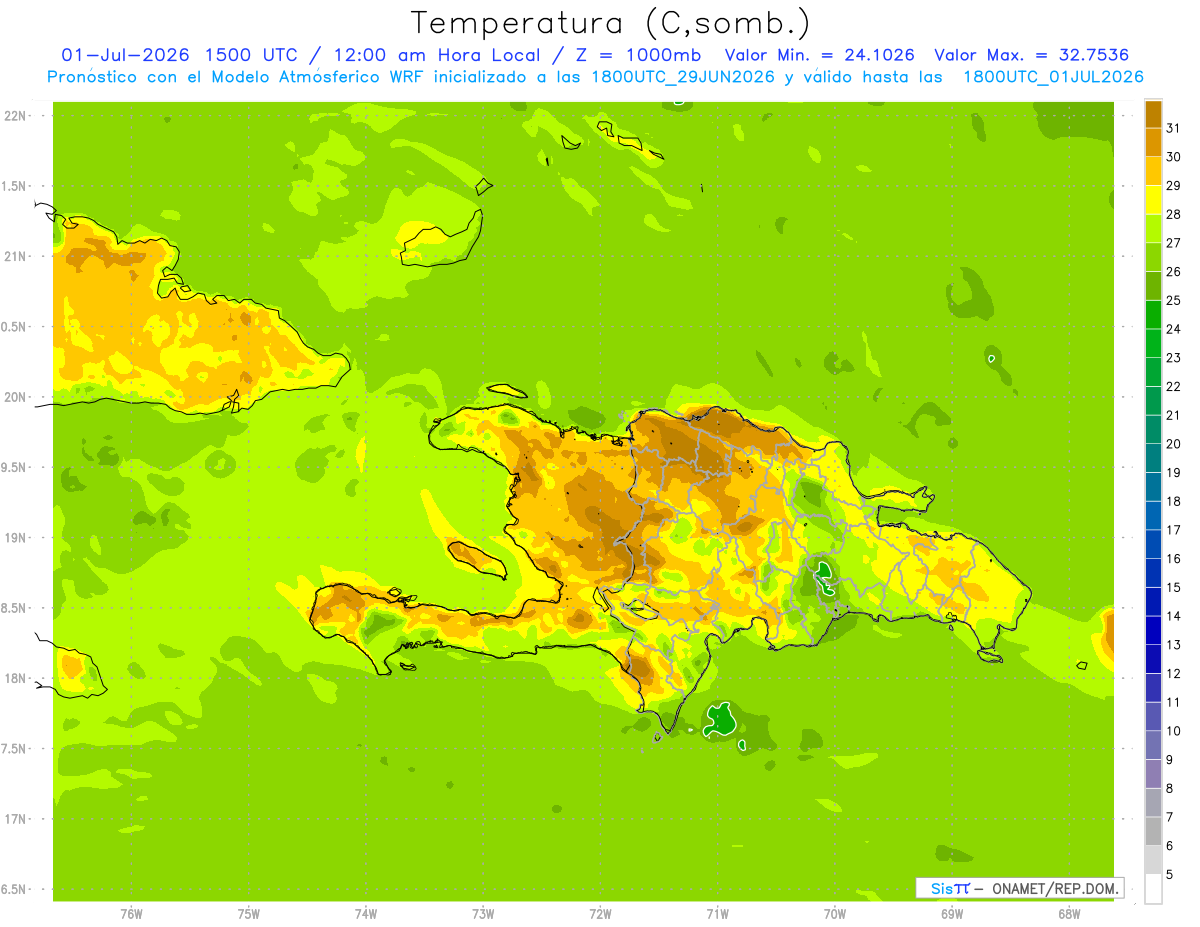Click the "72W" longitude label
This screenshot has height=927, width=1200.
coord(600,914)
